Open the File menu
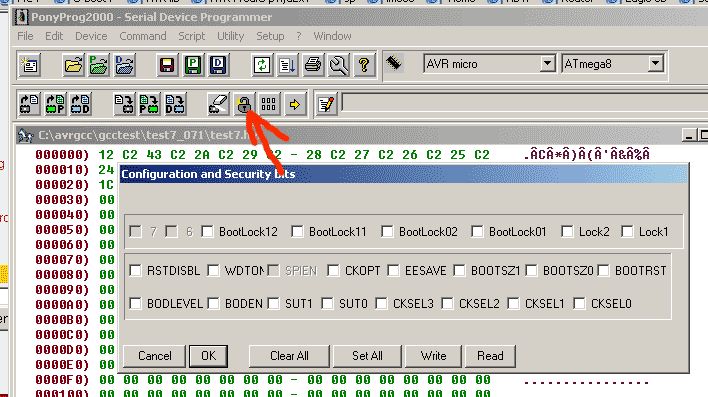 25,36
